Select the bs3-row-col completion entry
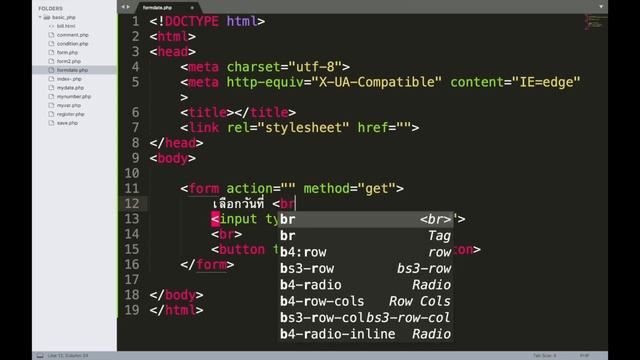The width and height of the screenshot is (640, 360). [366, 318]
